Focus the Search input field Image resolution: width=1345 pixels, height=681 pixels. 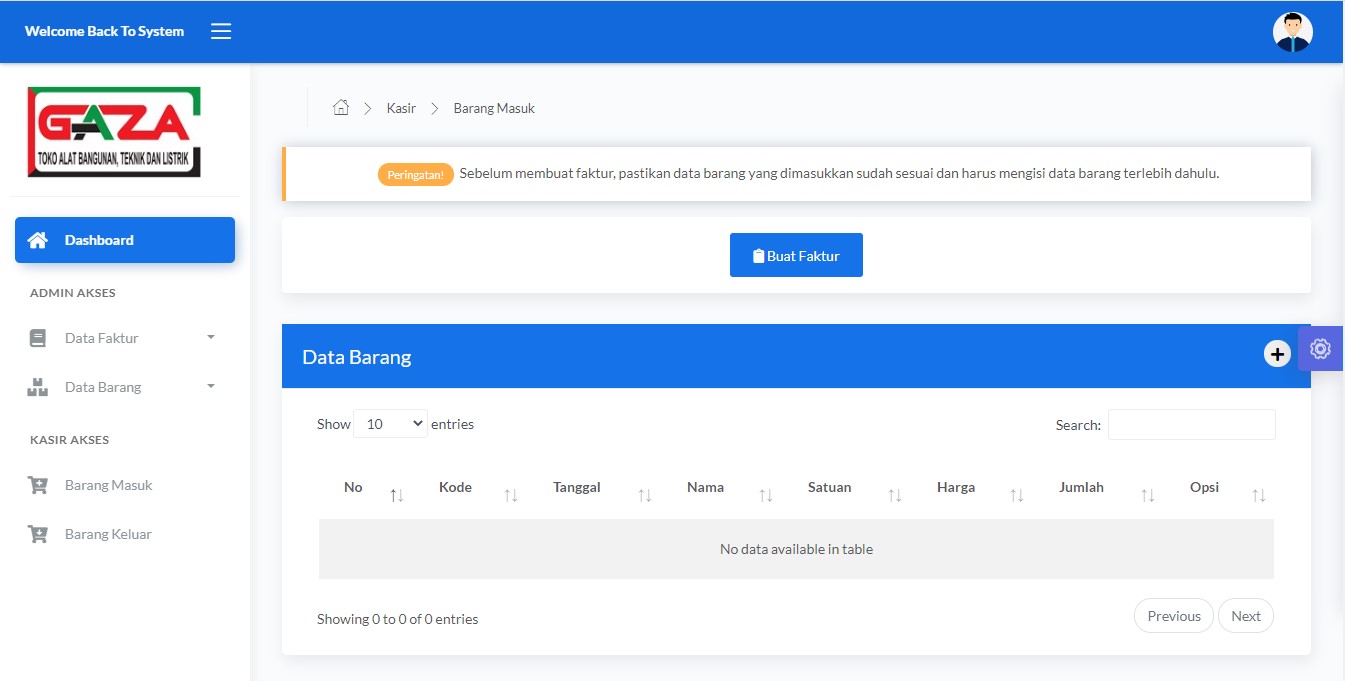(x=1191, y=425)
